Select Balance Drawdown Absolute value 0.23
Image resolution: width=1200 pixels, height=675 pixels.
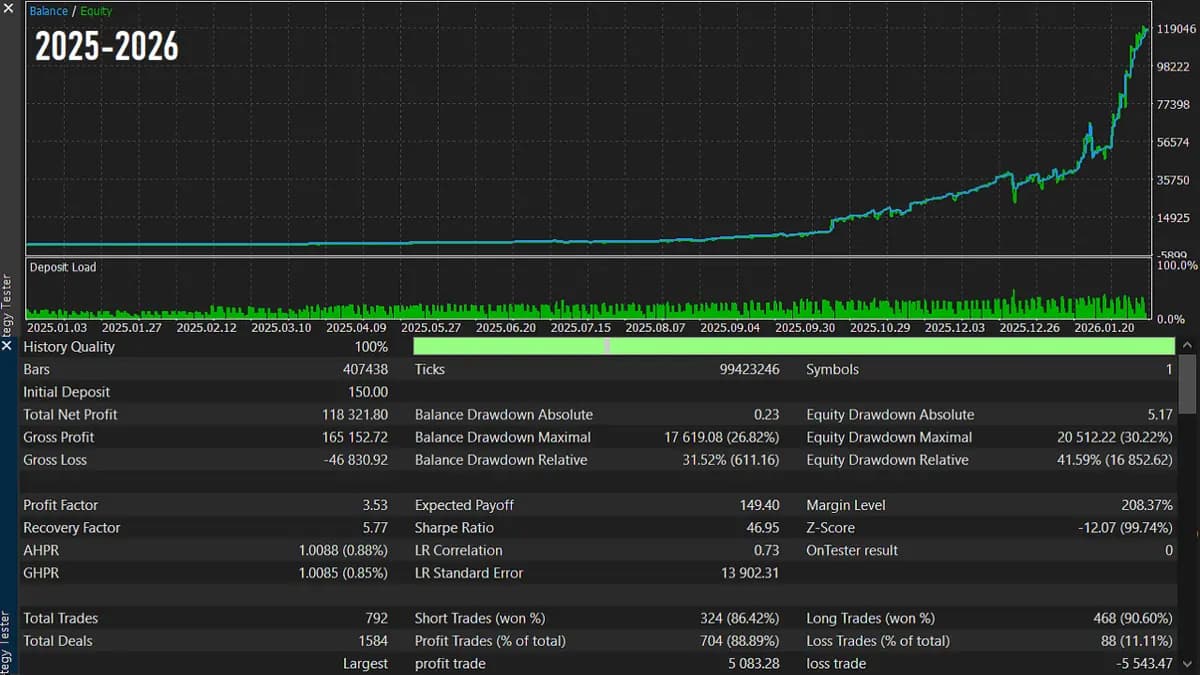tap(767, 414)
